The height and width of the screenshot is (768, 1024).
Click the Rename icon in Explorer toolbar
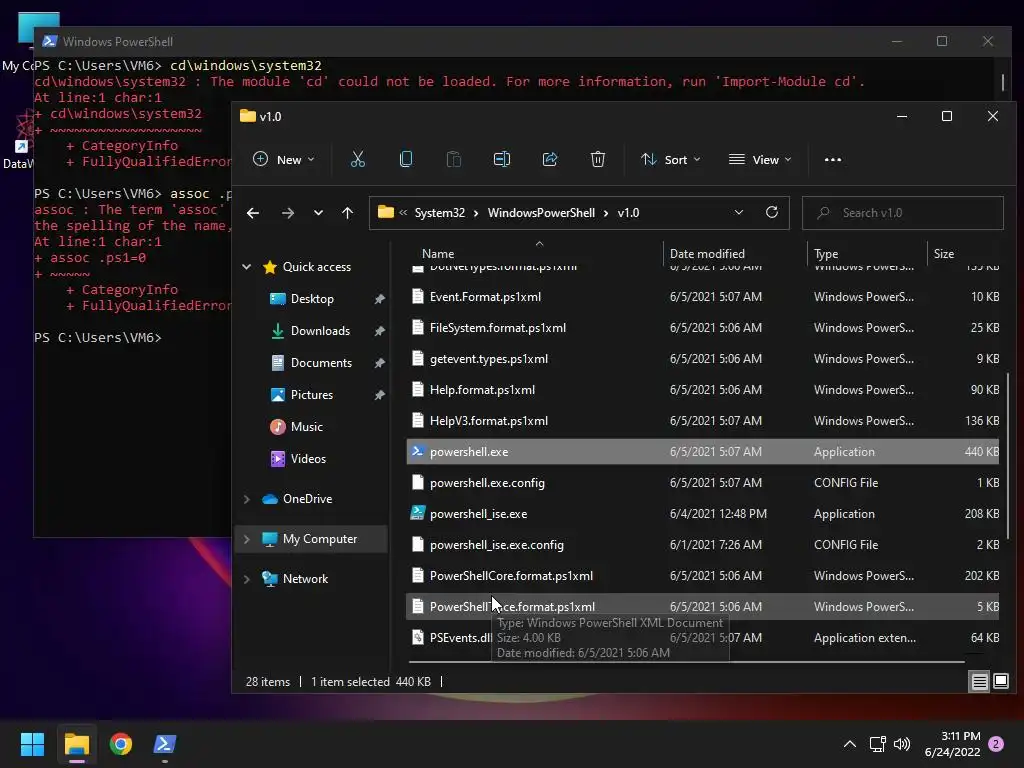point(502,159)
